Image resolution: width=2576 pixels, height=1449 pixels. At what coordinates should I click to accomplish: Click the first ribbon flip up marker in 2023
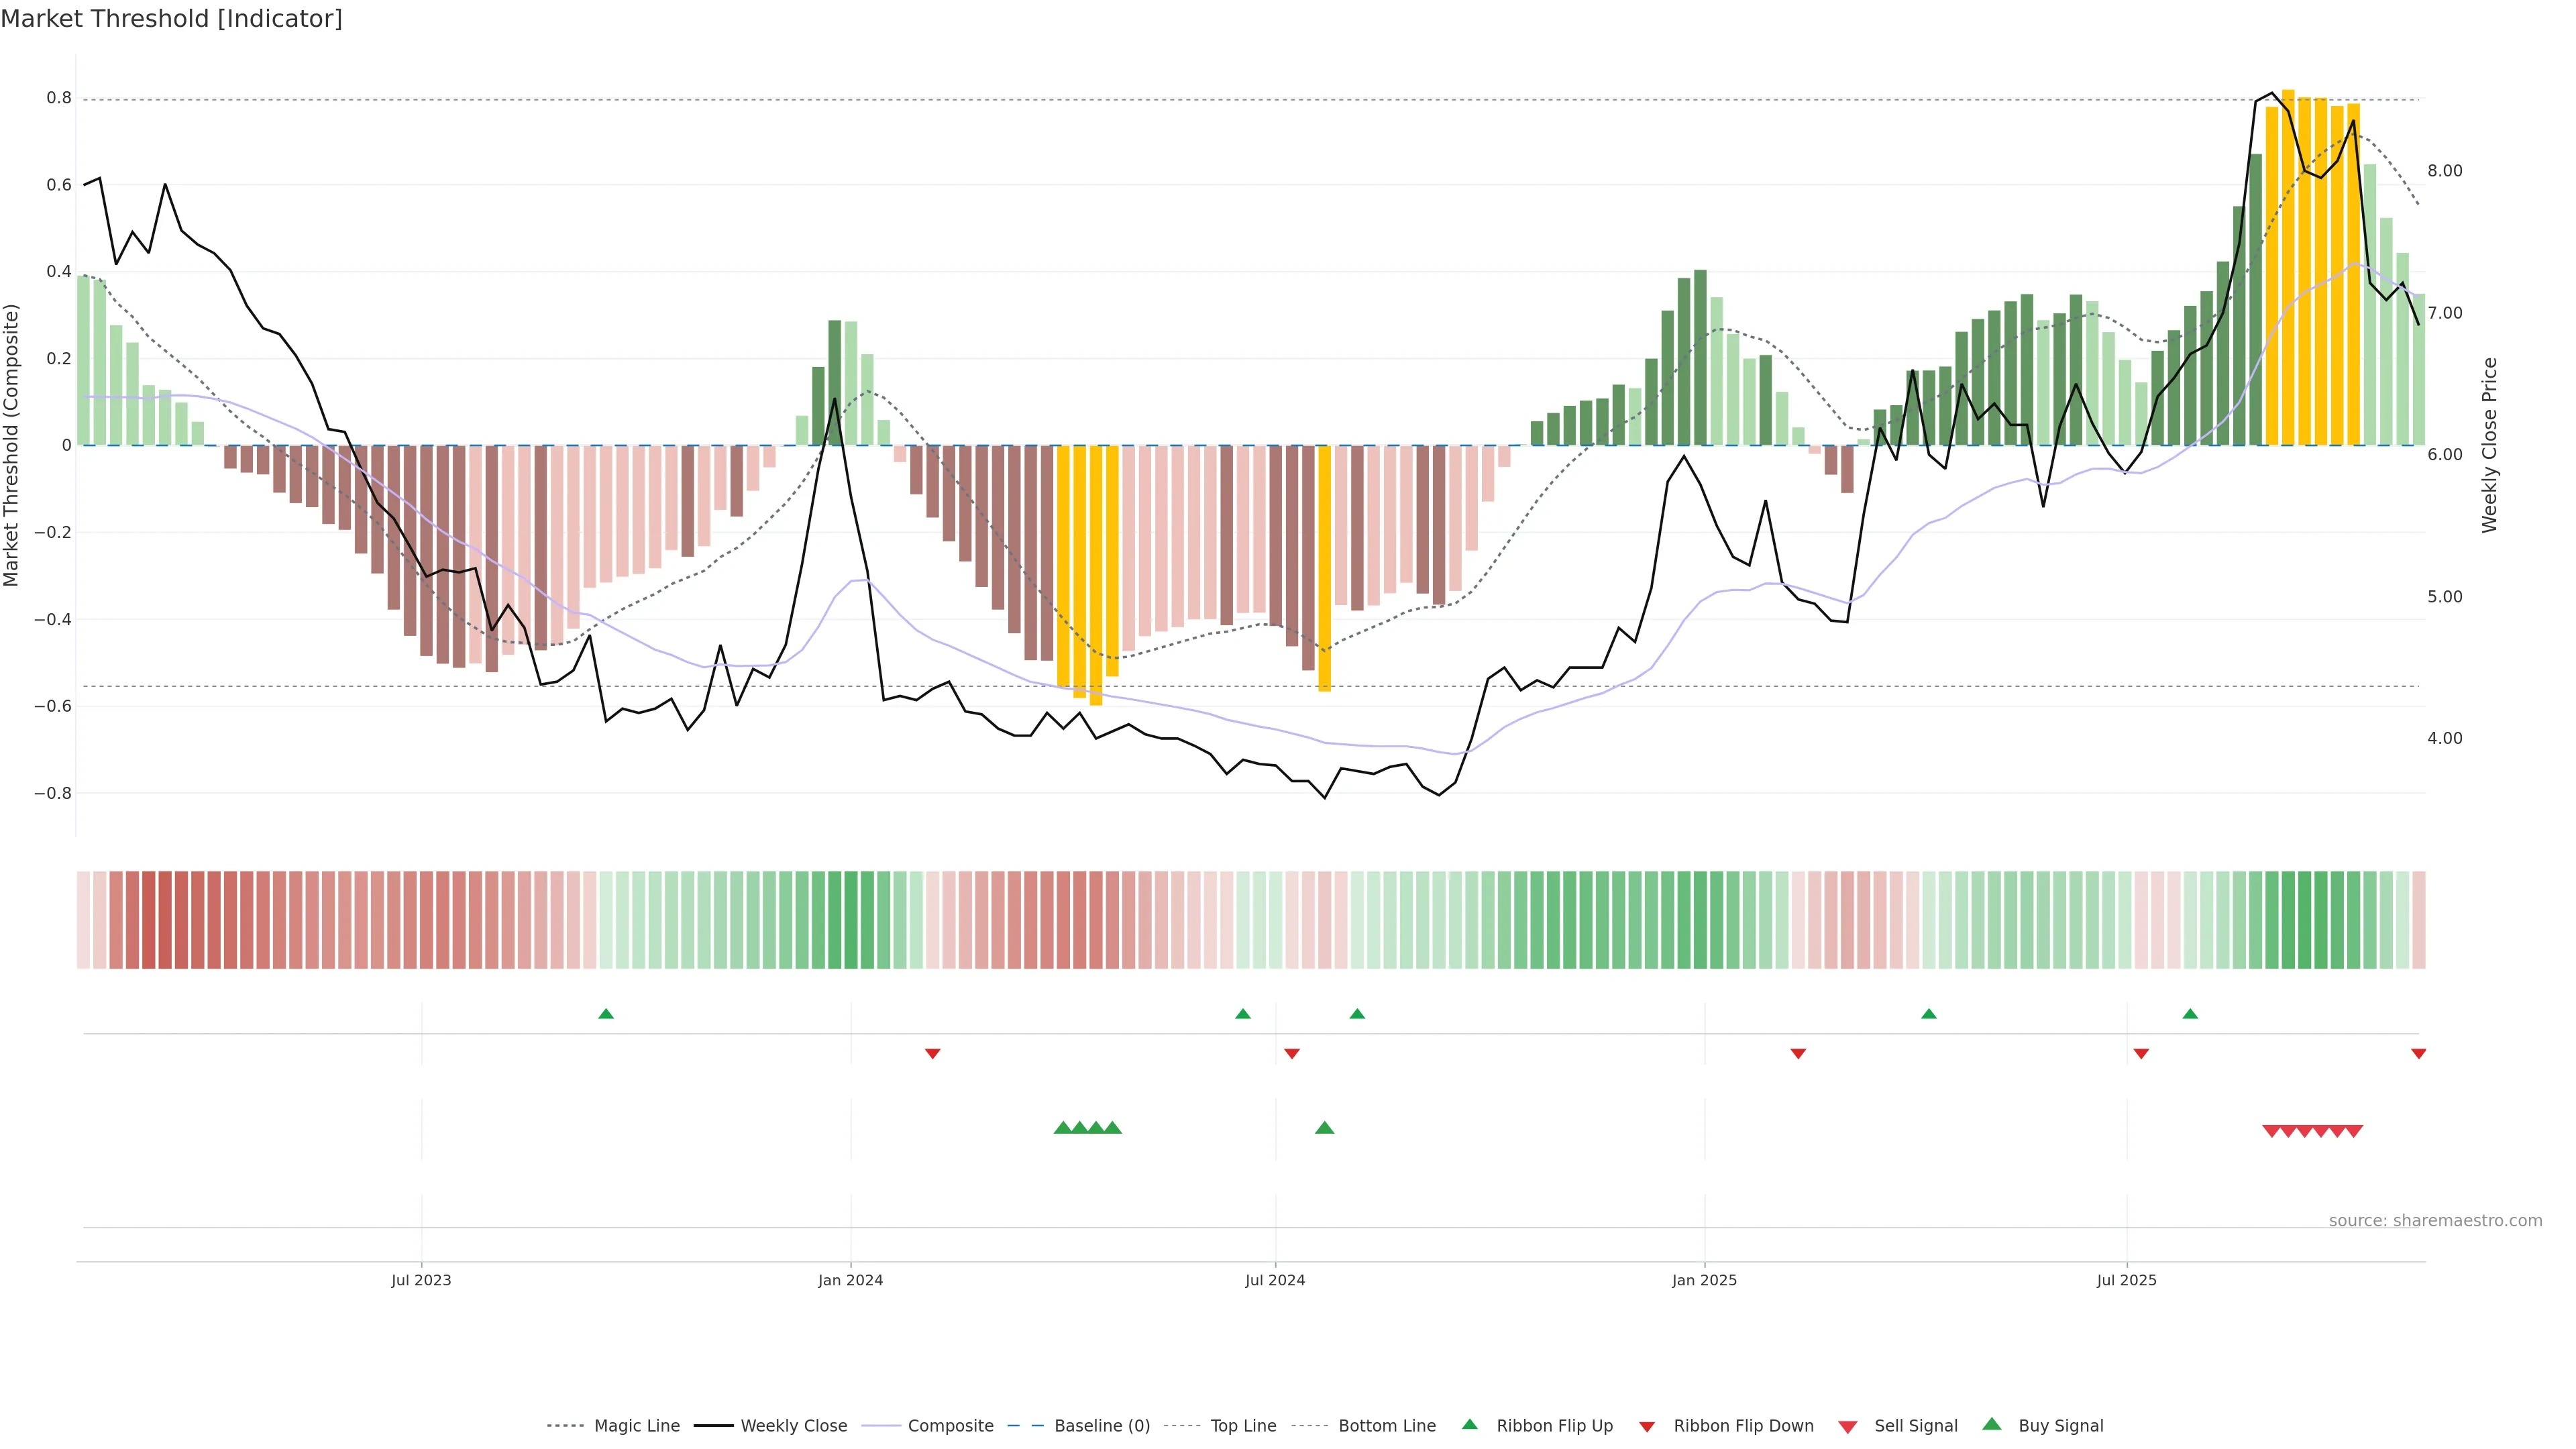point(606,1014)
